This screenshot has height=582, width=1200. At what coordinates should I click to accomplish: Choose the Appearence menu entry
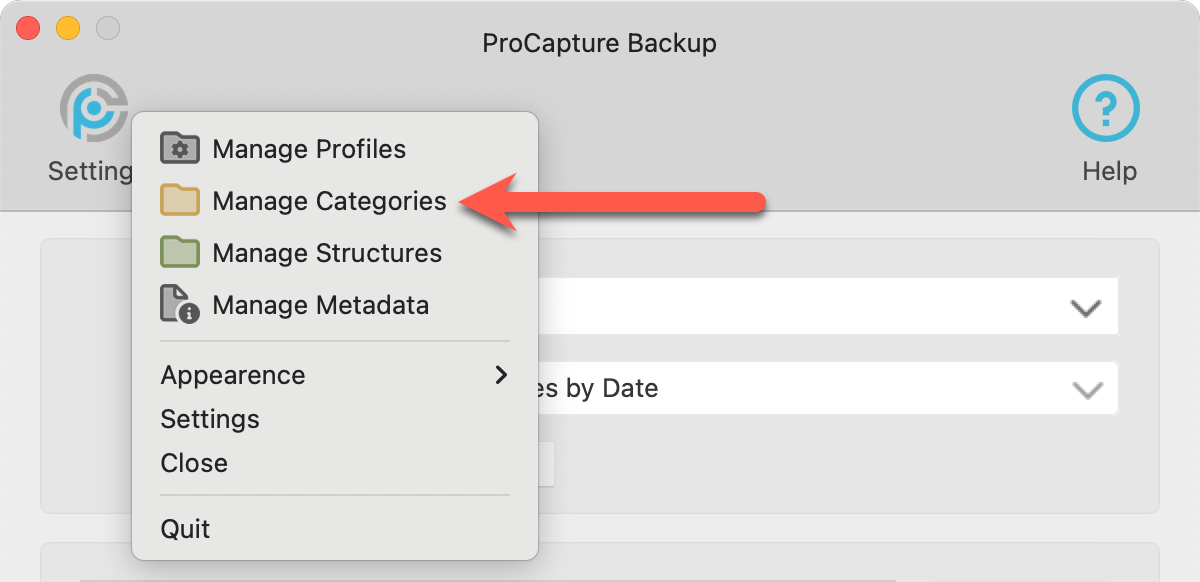click(233, 375)
